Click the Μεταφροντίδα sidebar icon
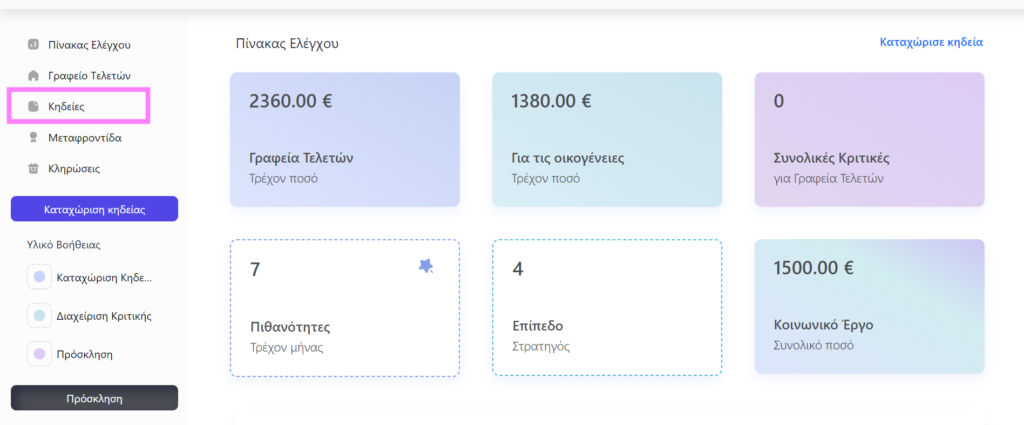Screen dimensions: 1024x425 pos(34,137)
